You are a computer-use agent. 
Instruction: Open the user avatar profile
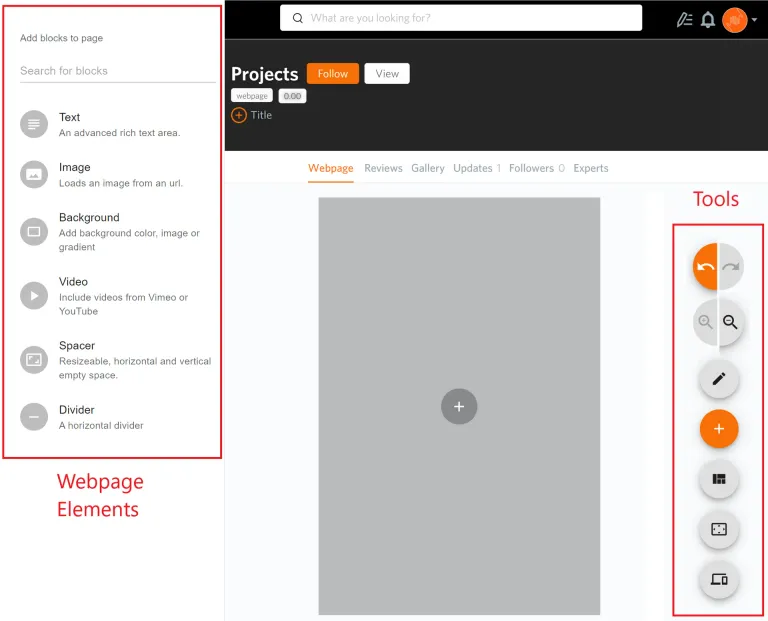(735, 20)
